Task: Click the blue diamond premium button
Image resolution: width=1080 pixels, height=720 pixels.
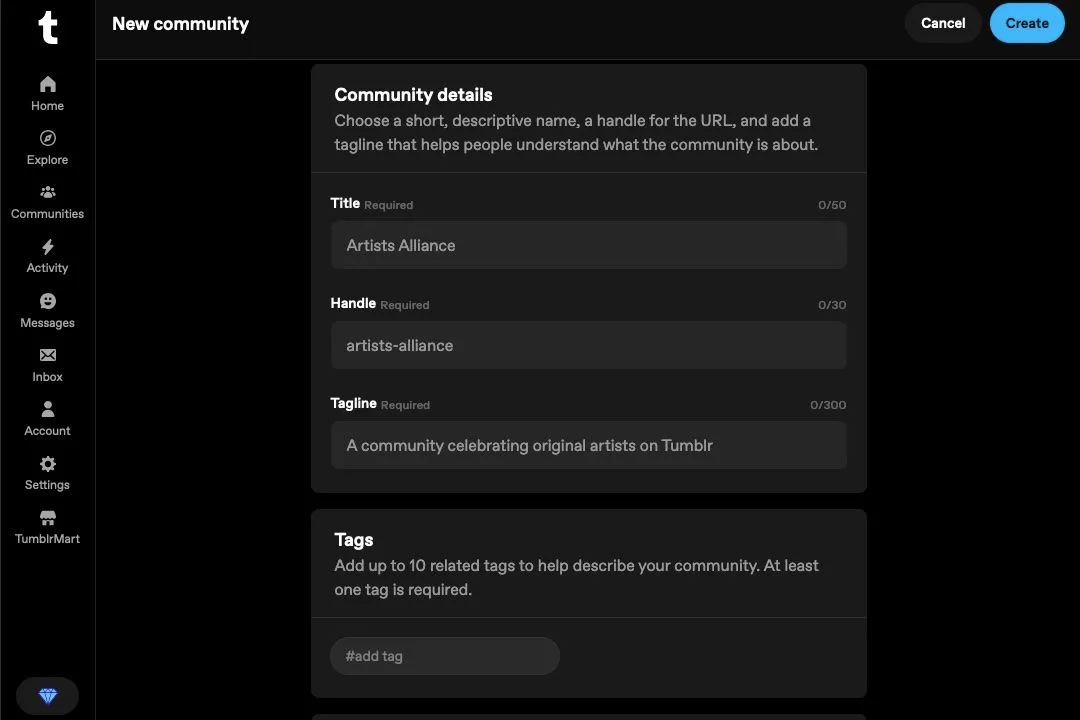Action: click(47, 696)
